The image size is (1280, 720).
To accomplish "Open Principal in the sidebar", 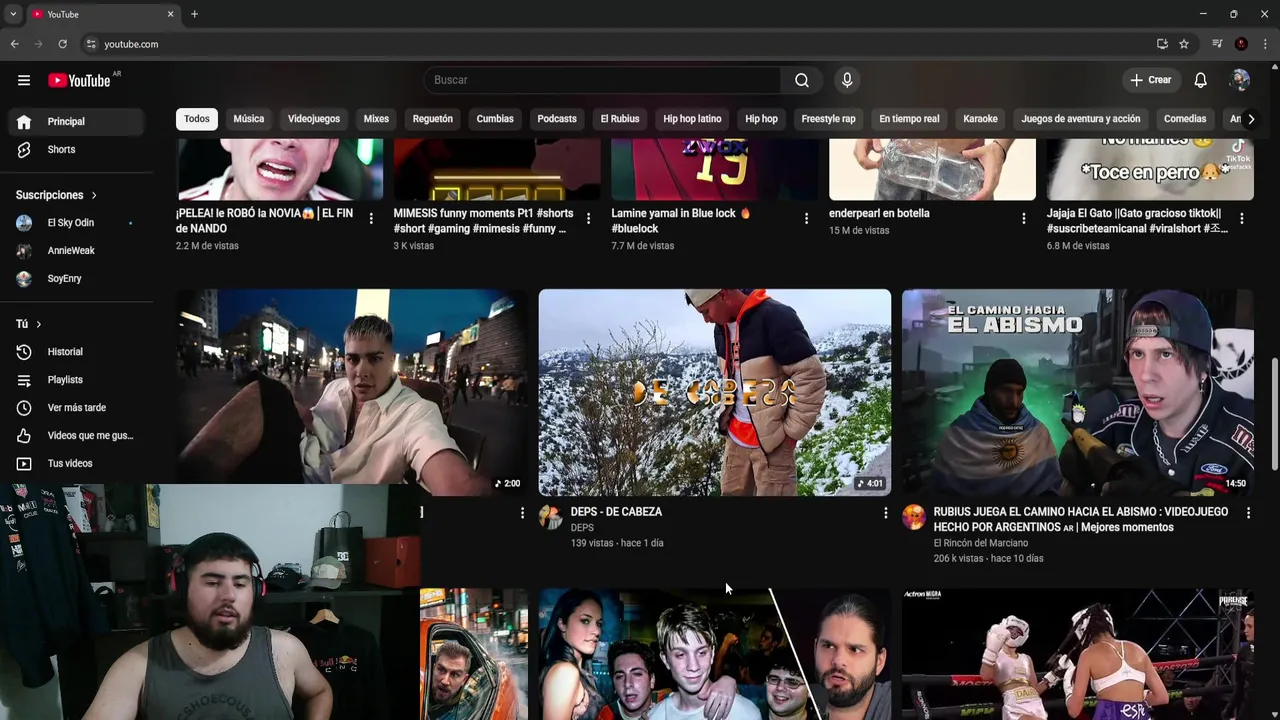I will [78, 122].
